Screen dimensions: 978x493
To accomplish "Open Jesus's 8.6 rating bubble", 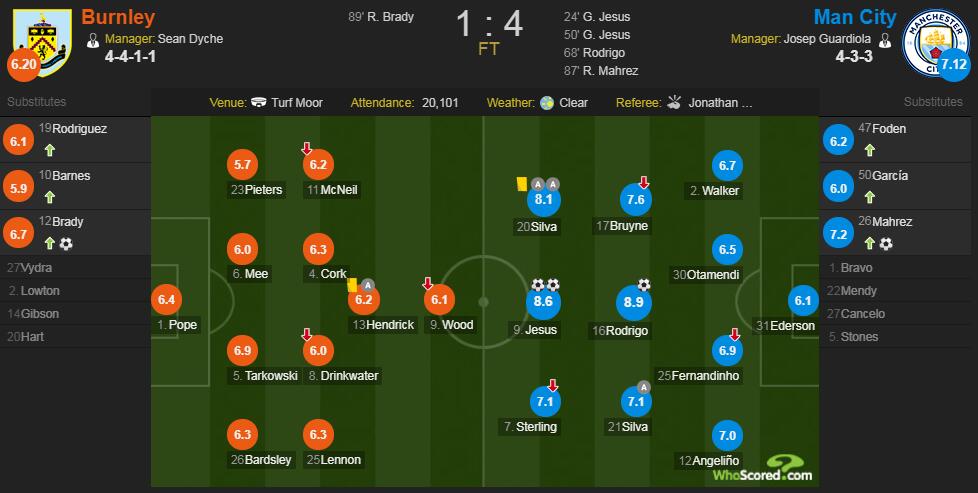I will [x=543, y=301].
